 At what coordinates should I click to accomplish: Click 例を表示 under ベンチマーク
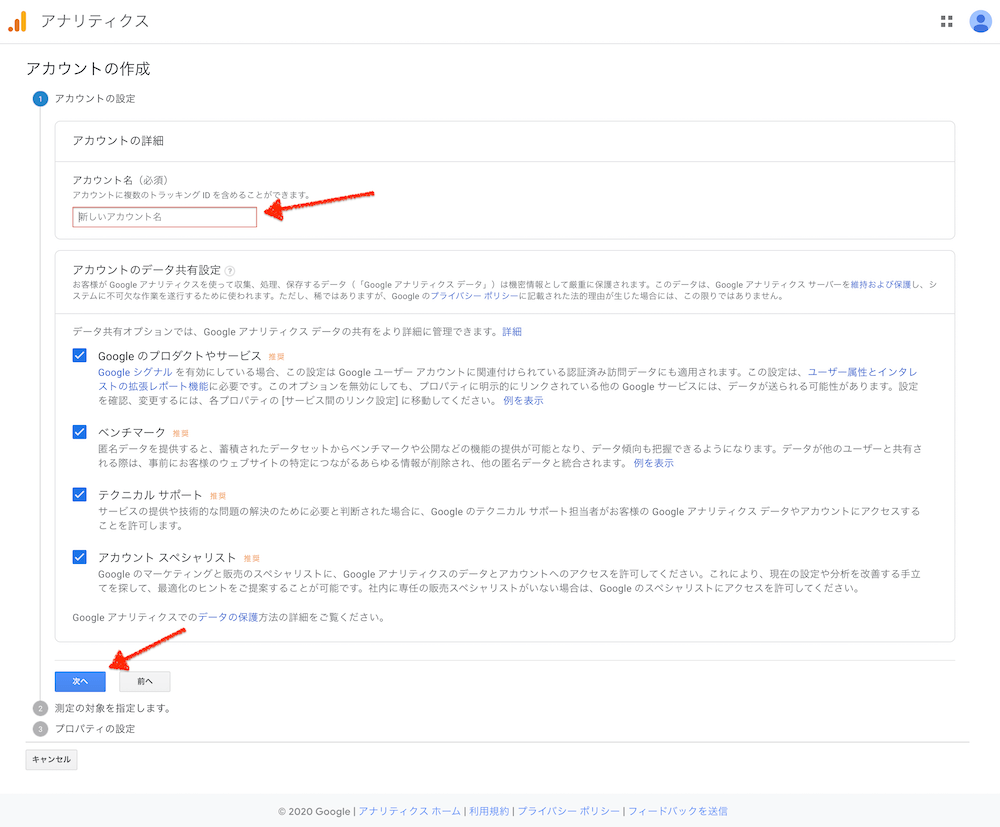(x=654, y=463)
